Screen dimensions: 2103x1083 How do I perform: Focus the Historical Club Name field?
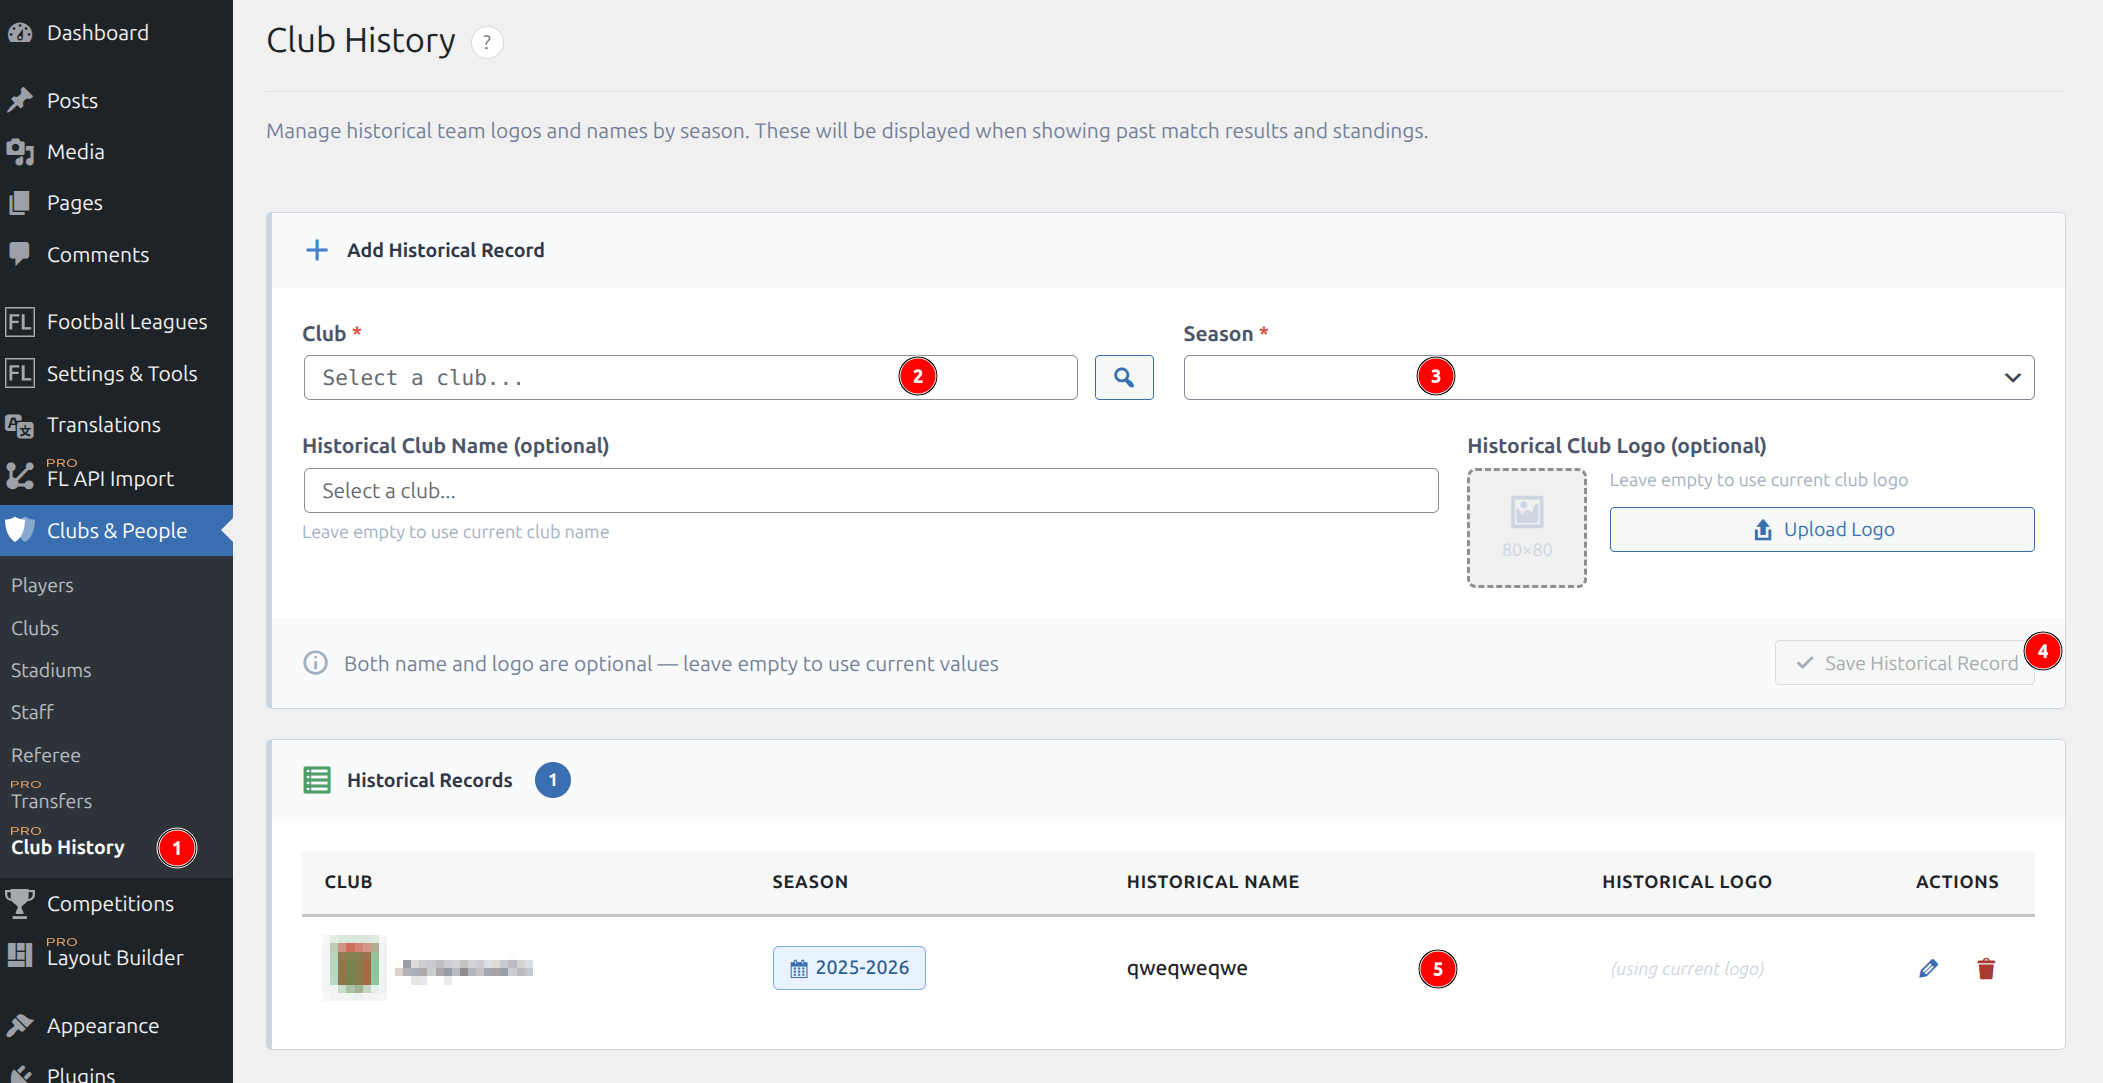870,491
